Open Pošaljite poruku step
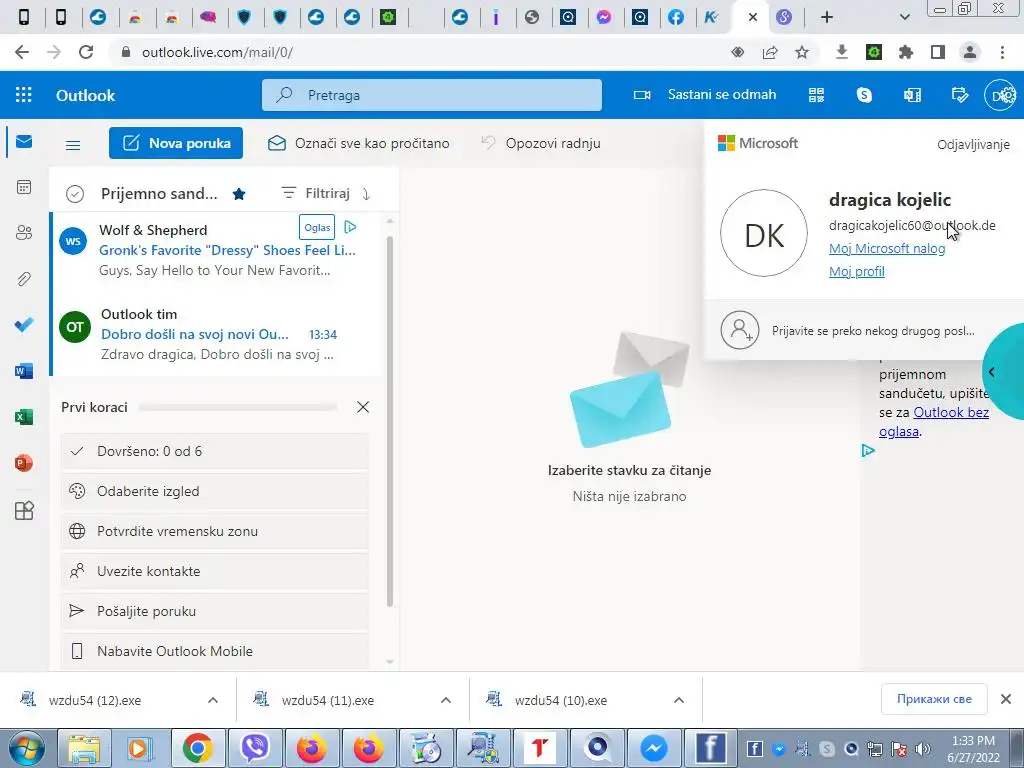Image resolution: width=1024 pixels, height=768 pixels. pyautogui.click(x=215, y=611)
